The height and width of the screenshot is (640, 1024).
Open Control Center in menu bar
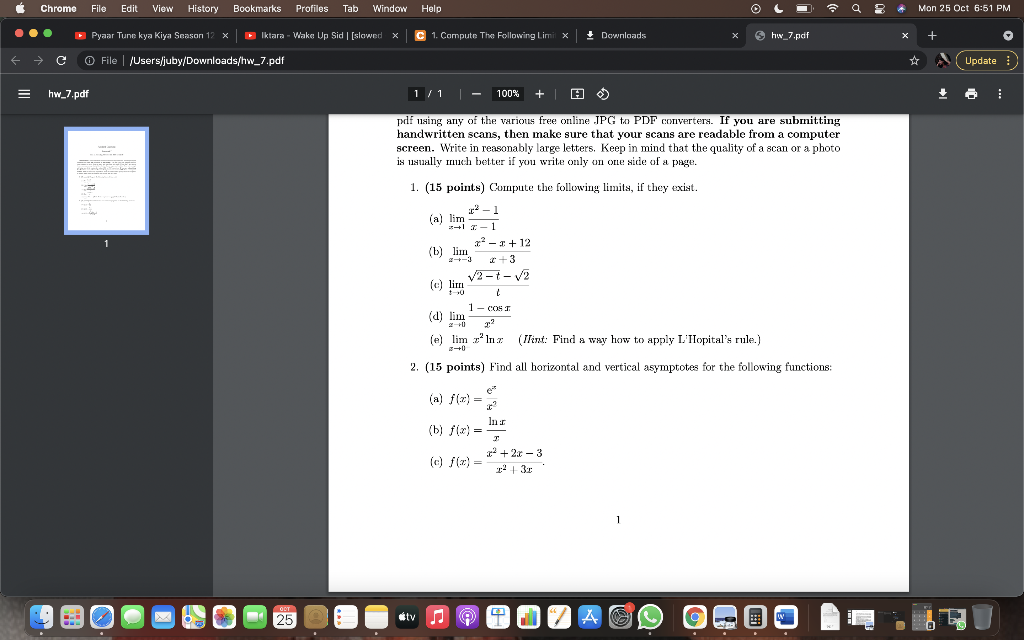[x=880, y=8]
